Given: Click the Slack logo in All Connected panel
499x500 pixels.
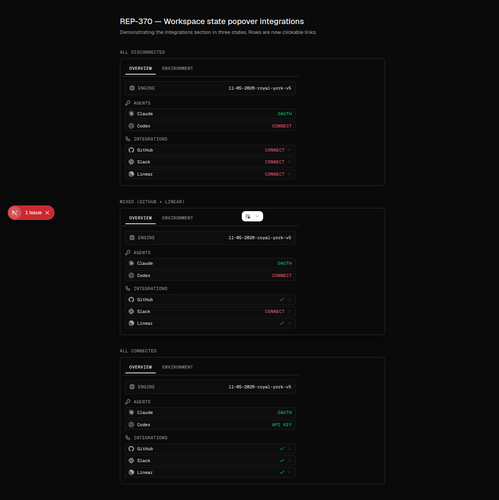Looking at the screenshot, I should pos(131,461).
